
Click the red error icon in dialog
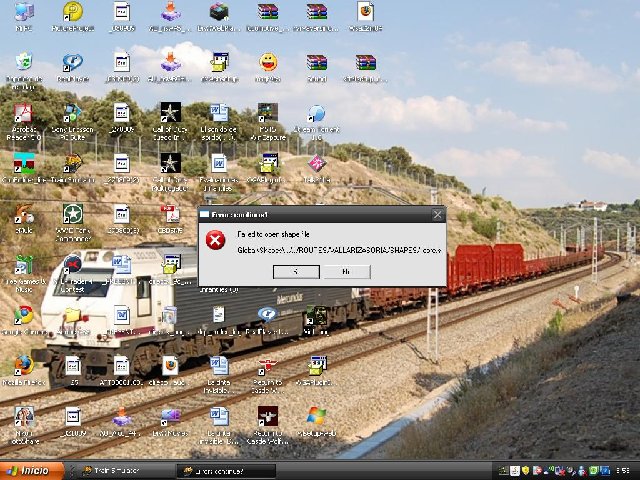coord(215,240)
